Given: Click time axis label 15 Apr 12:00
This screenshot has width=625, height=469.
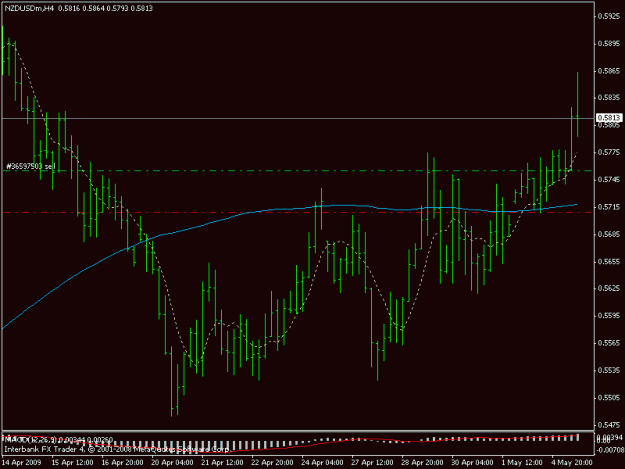Looking at the screenshot, I should (73, 463).
